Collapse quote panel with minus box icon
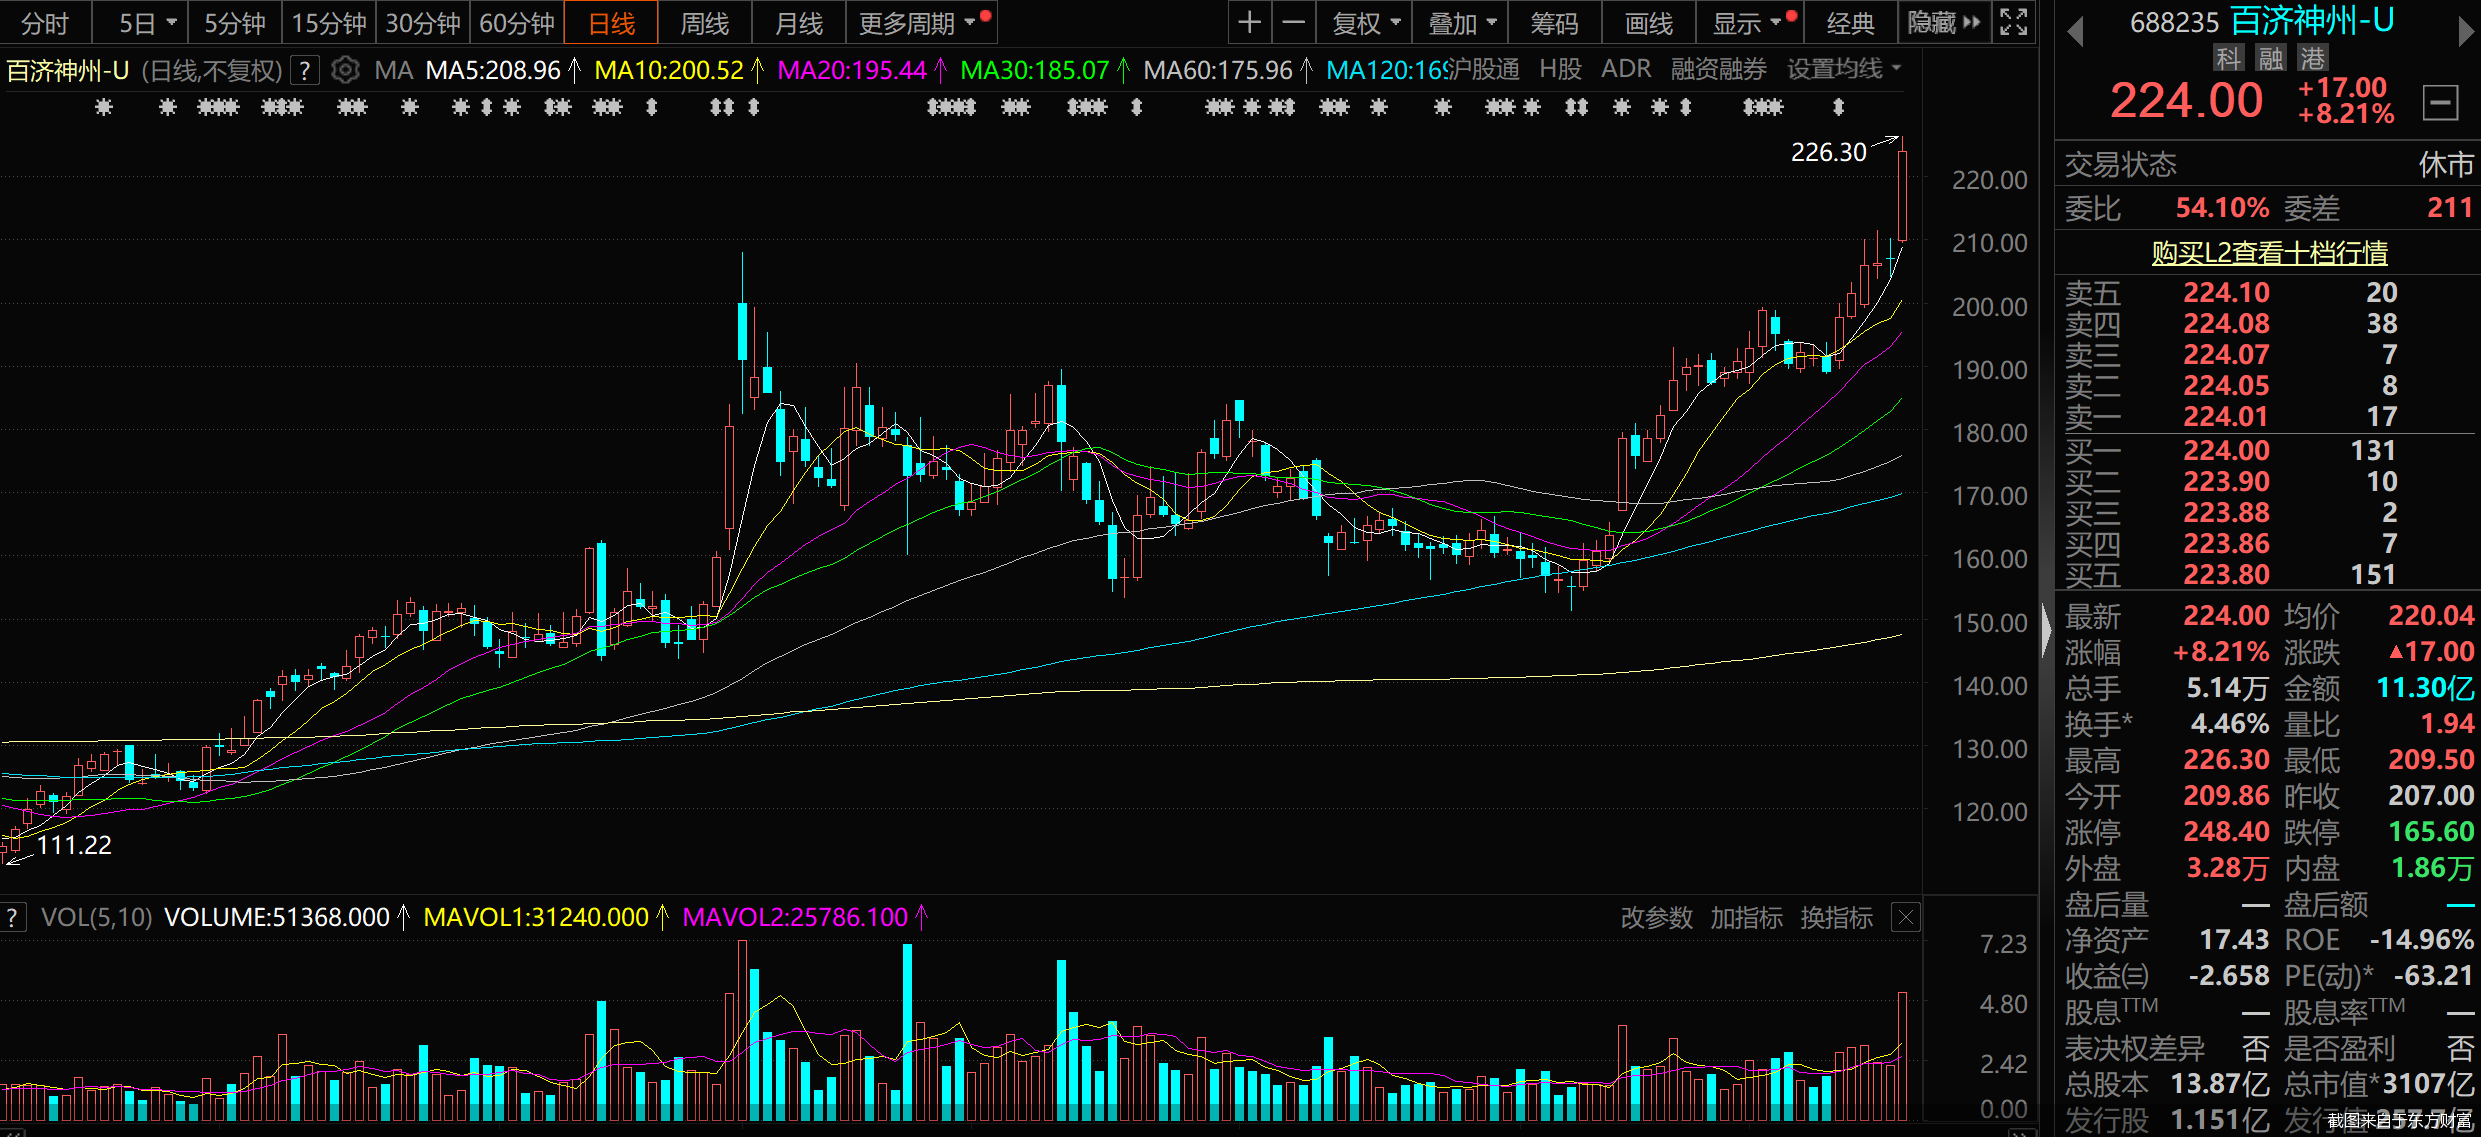Screen dimensions: 2481x1137 pos(2440,102)
